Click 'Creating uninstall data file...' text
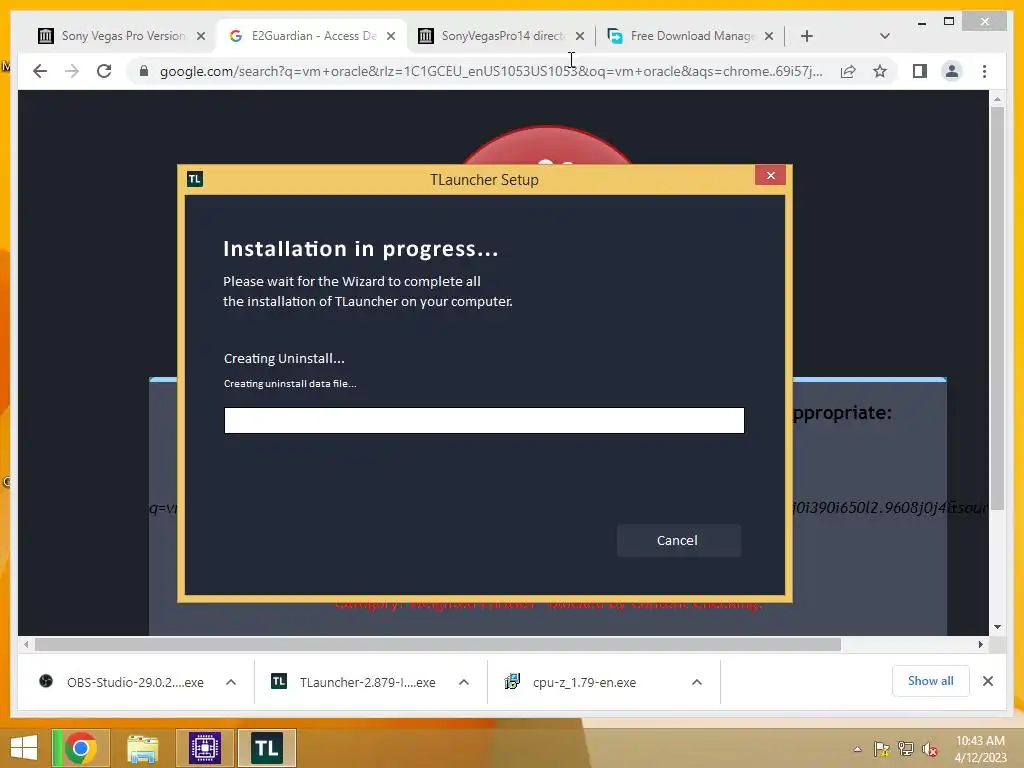Screen dimensions: 1024x768 pos(290,383)
